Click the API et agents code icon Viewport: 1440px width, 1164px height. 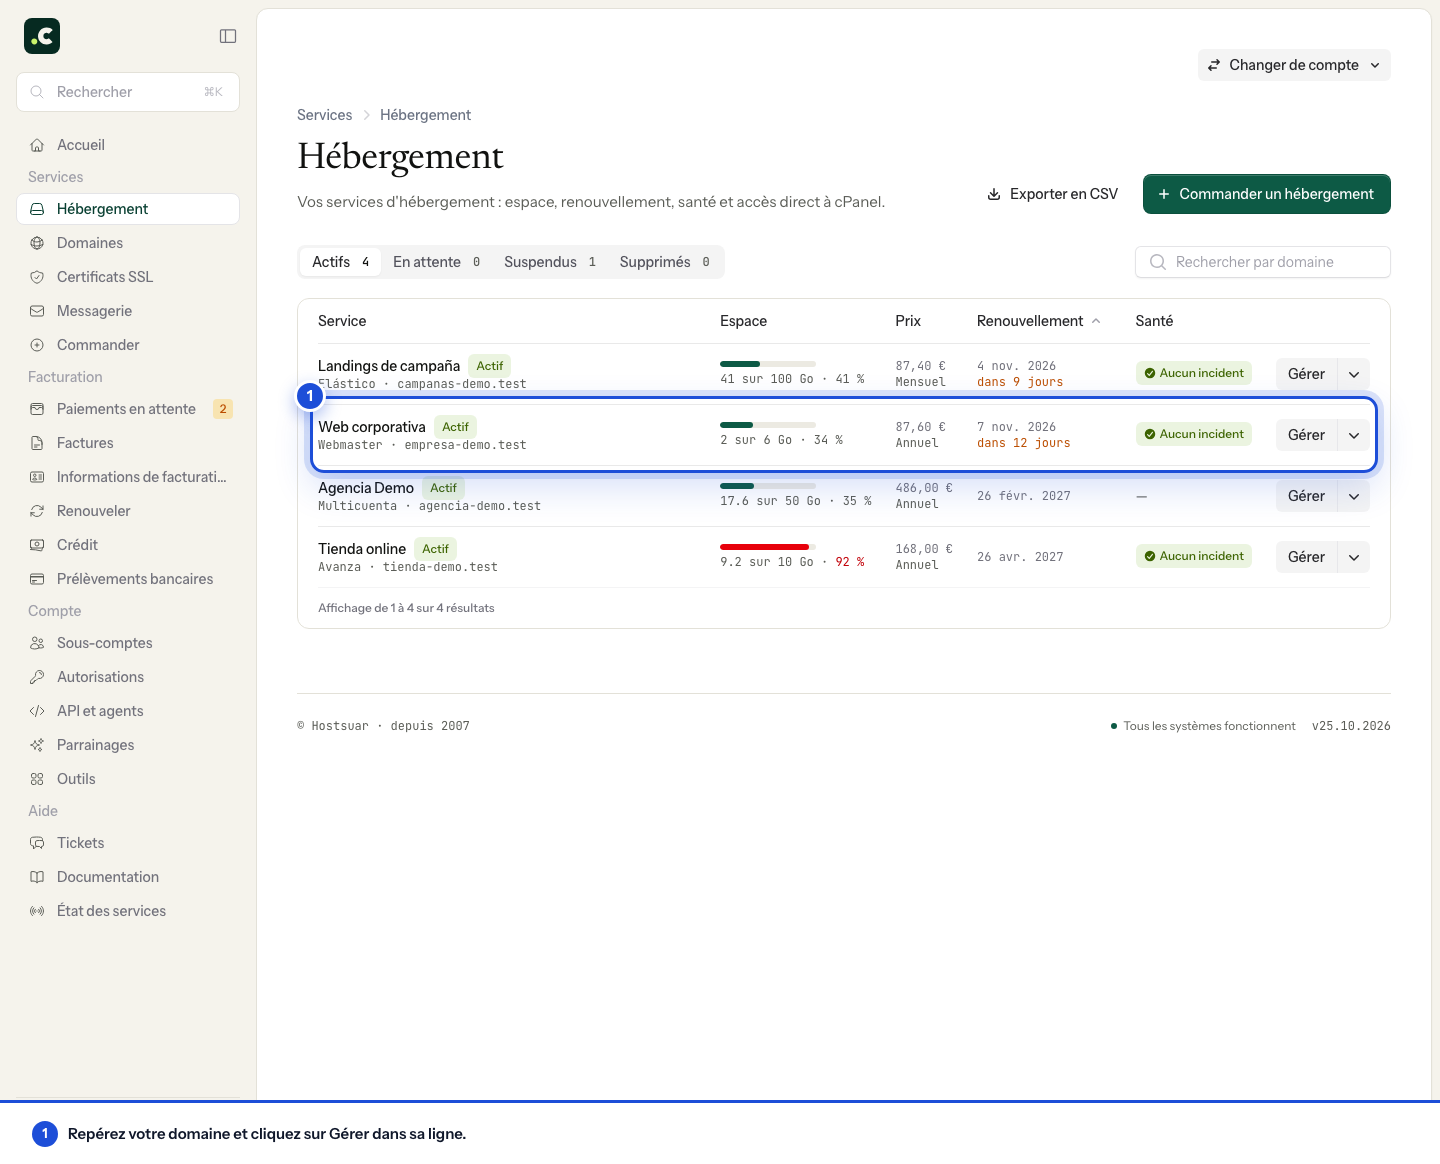[37, 711]
